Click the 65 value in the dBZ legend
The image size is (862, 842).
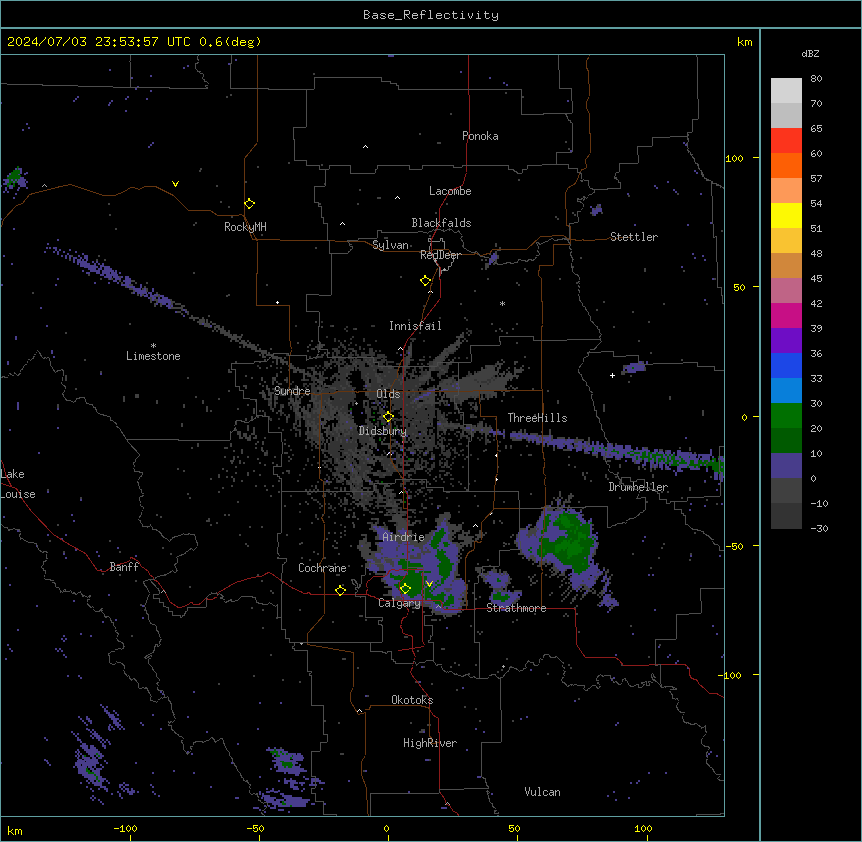click(816, 129)
